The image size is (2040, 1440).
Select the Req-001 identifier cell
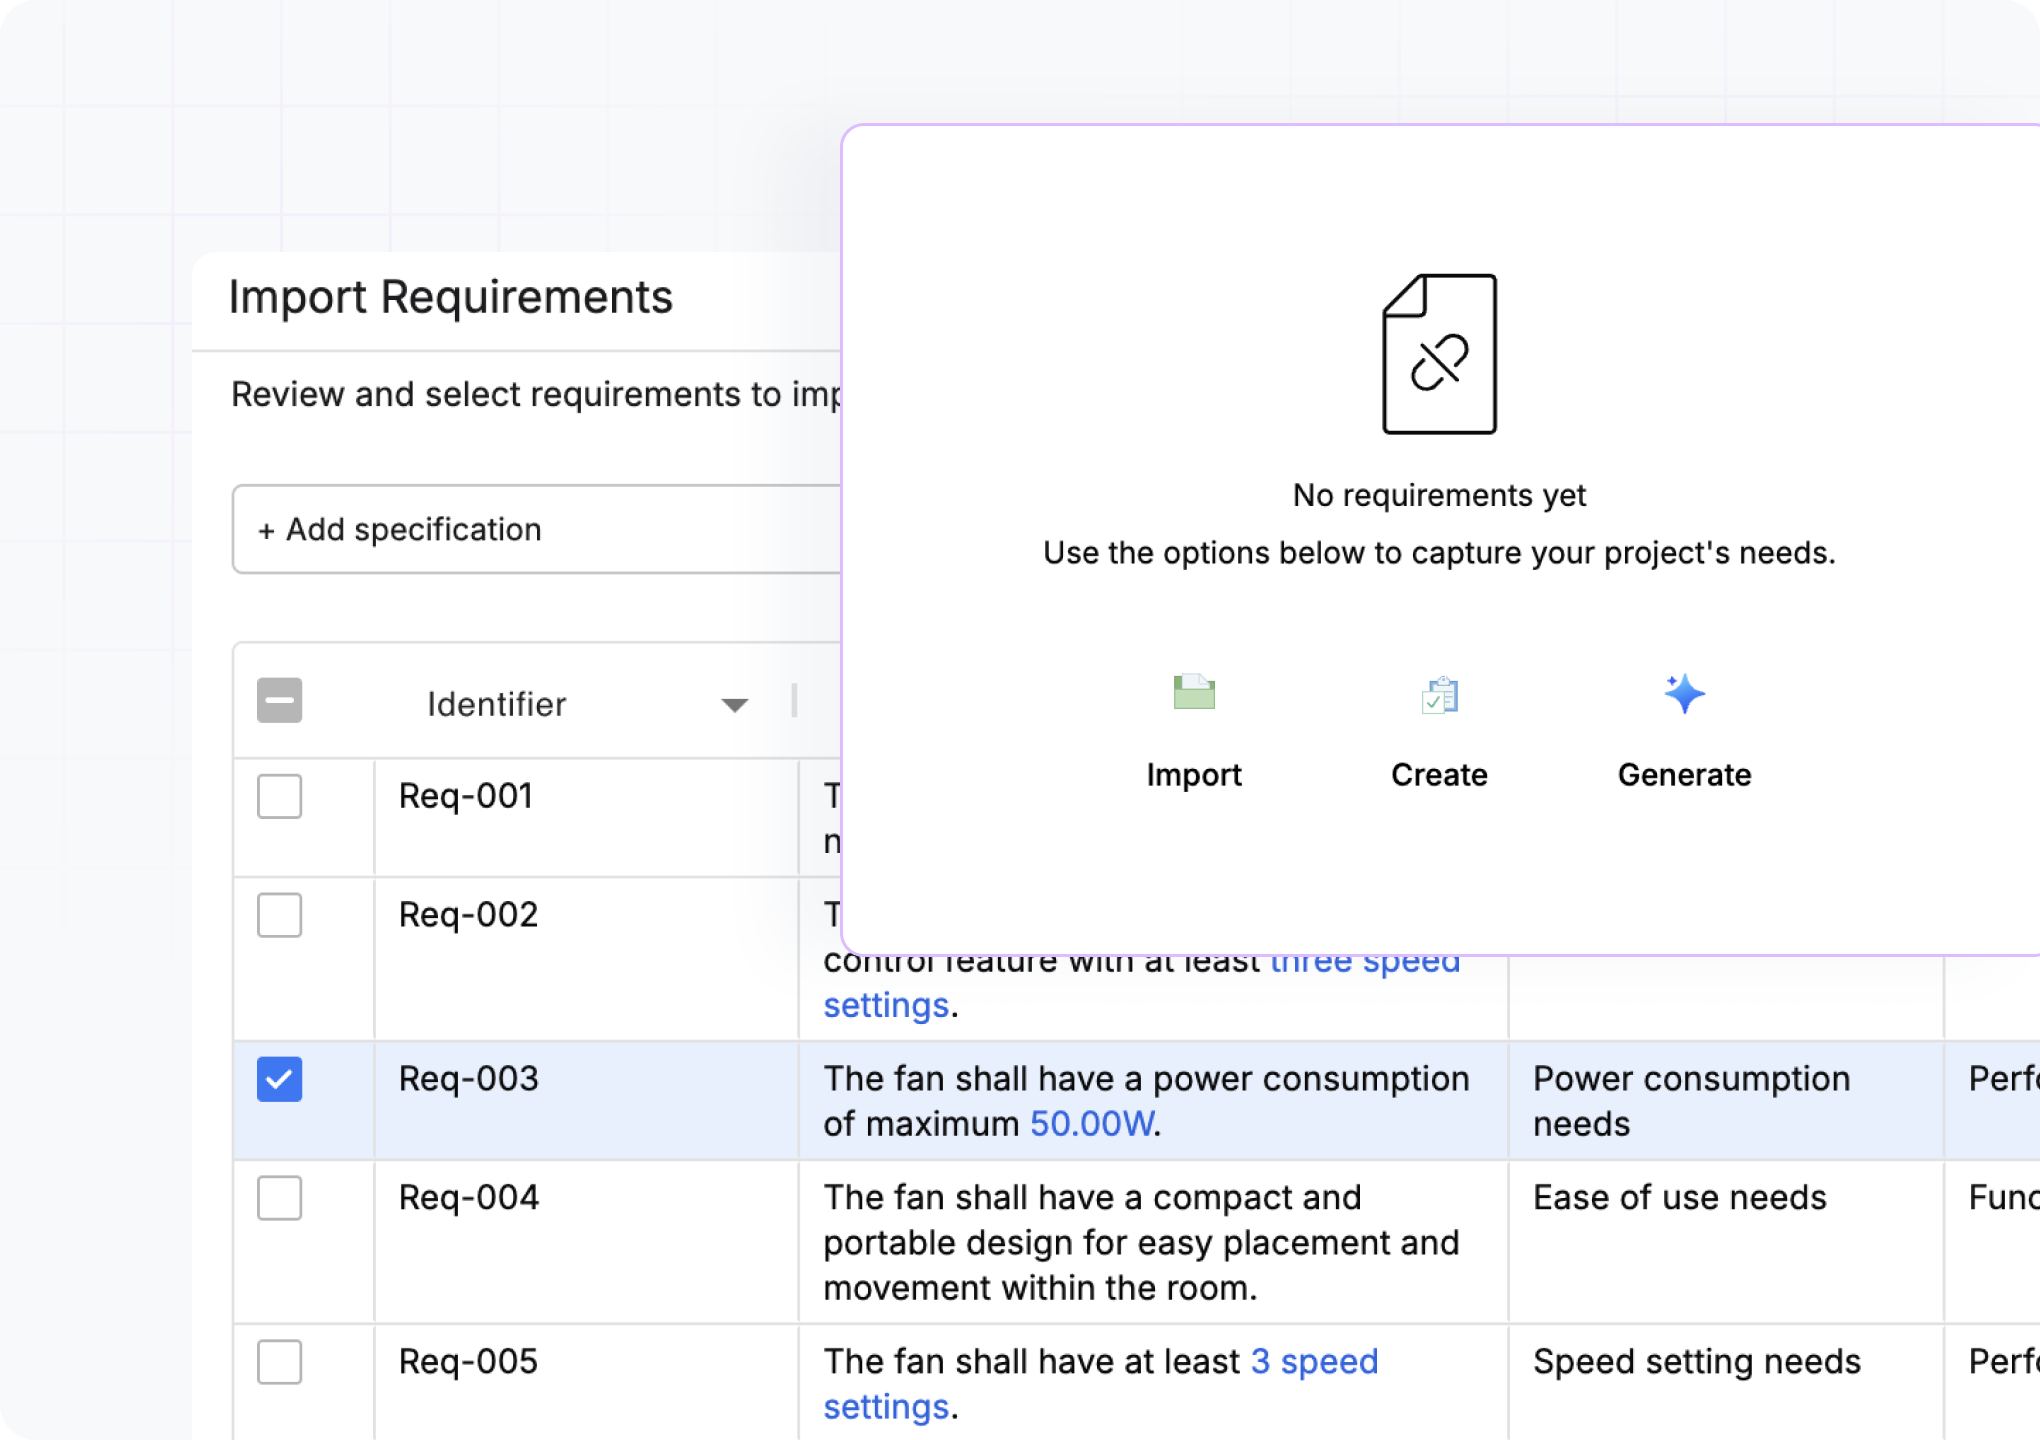coord(586,818)
